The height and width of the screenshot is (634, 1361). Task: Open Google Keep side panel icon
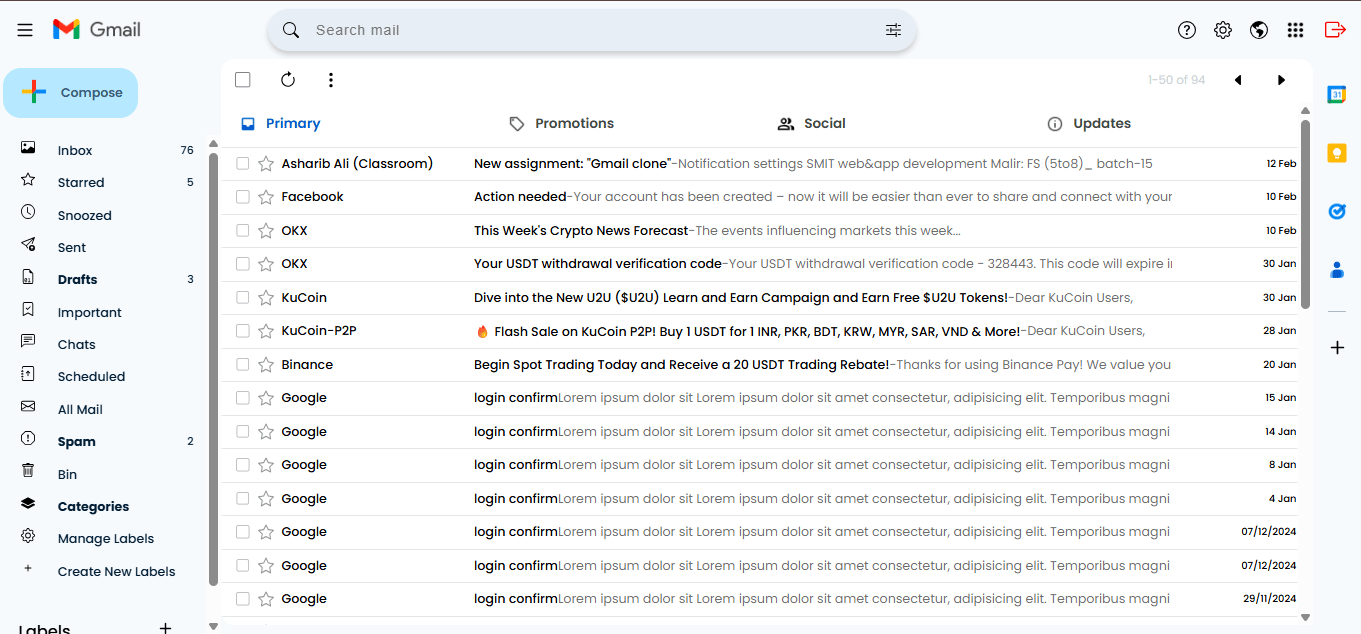pyautogui.click(x=1337, y=153)
